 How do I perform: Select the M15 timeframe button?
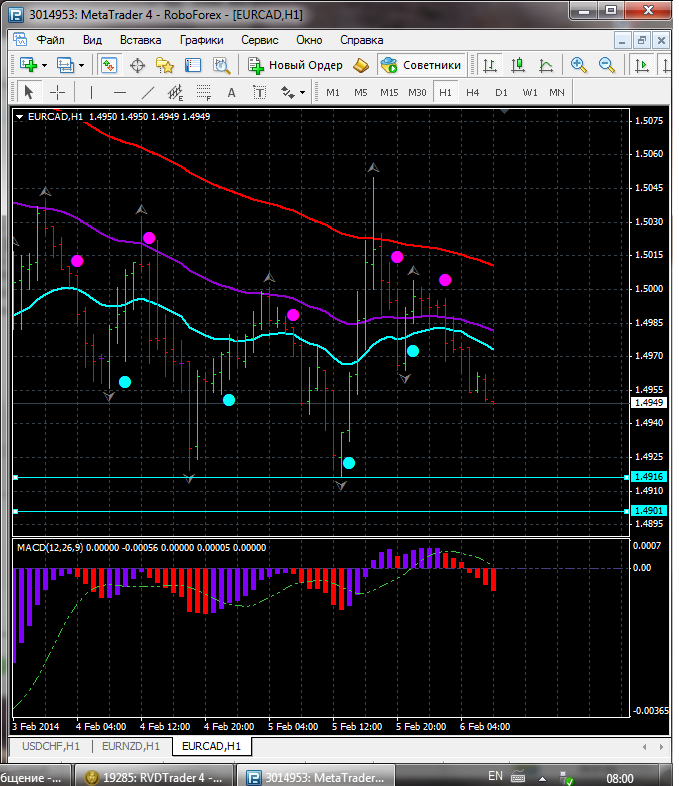coord(389,92)
